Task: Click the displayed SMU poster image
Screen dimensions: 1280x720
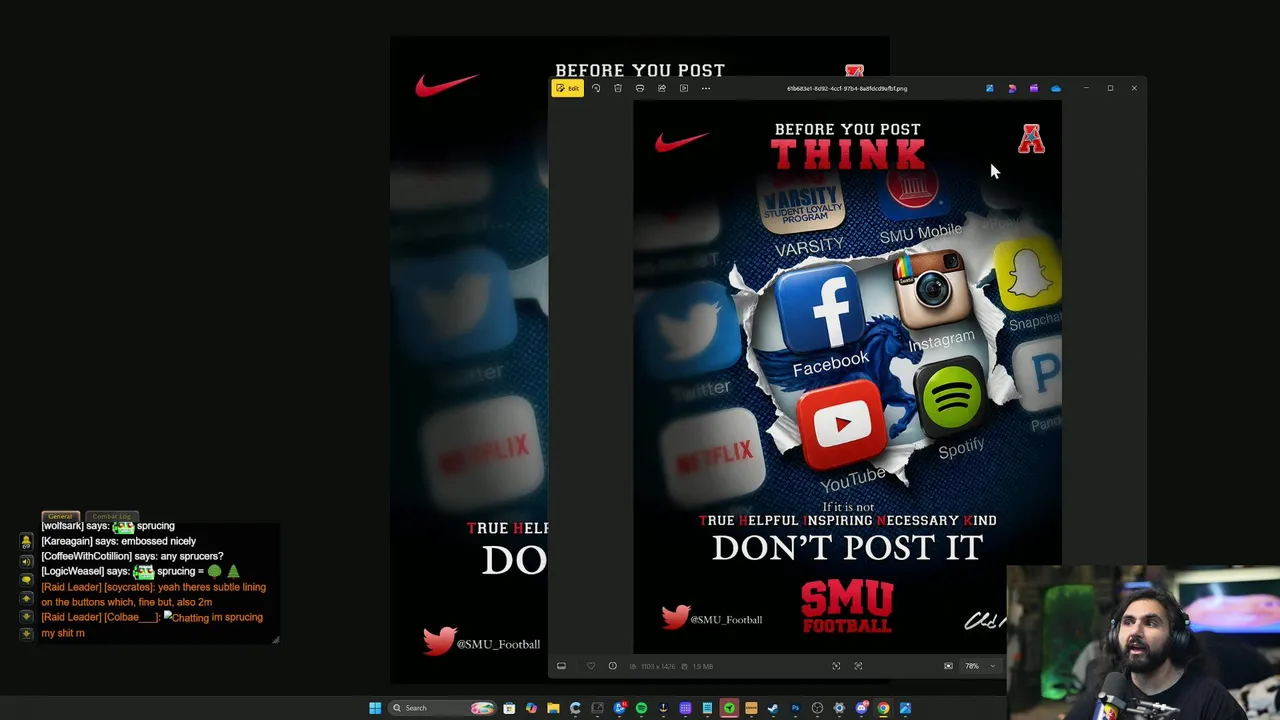Action: tap(847, 377)
